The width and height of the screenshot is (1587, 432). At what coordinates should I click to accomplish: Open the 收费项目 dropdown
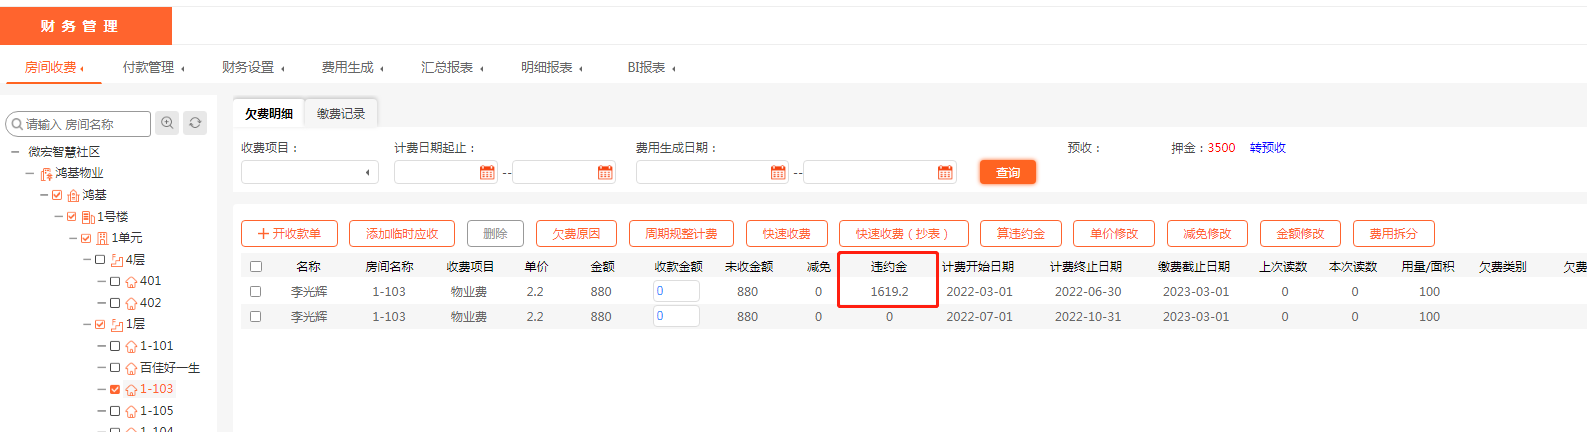[x=309, y=173]
